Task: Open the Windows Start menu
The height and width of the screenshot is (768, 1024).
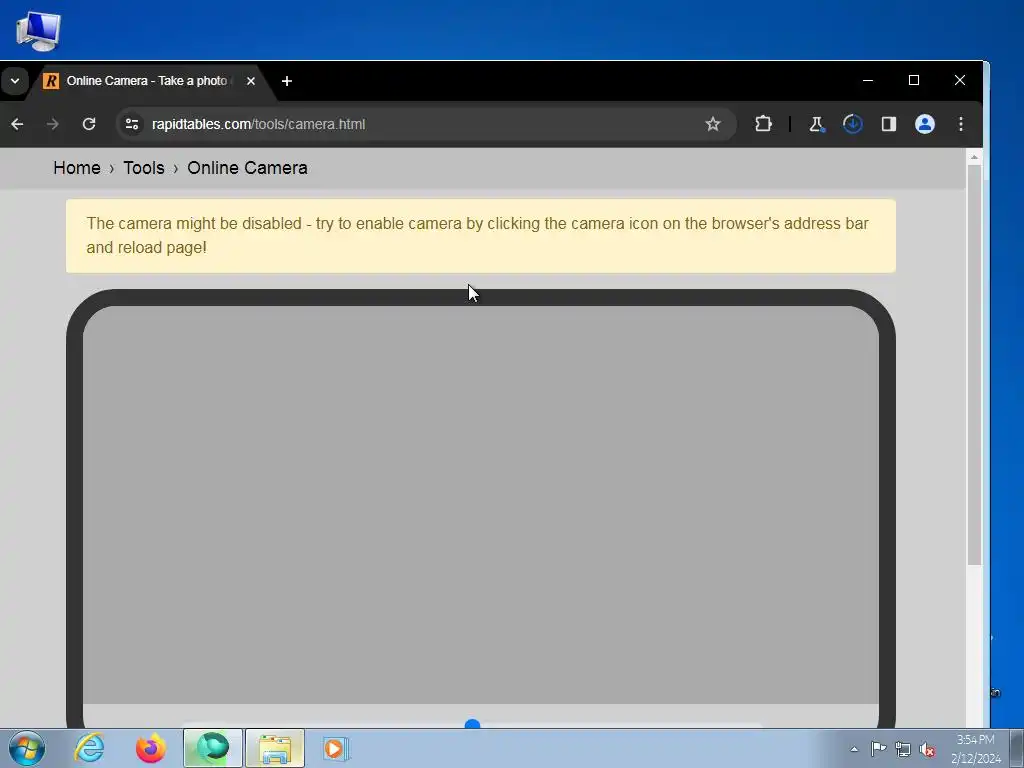Action: coord(27,748)
